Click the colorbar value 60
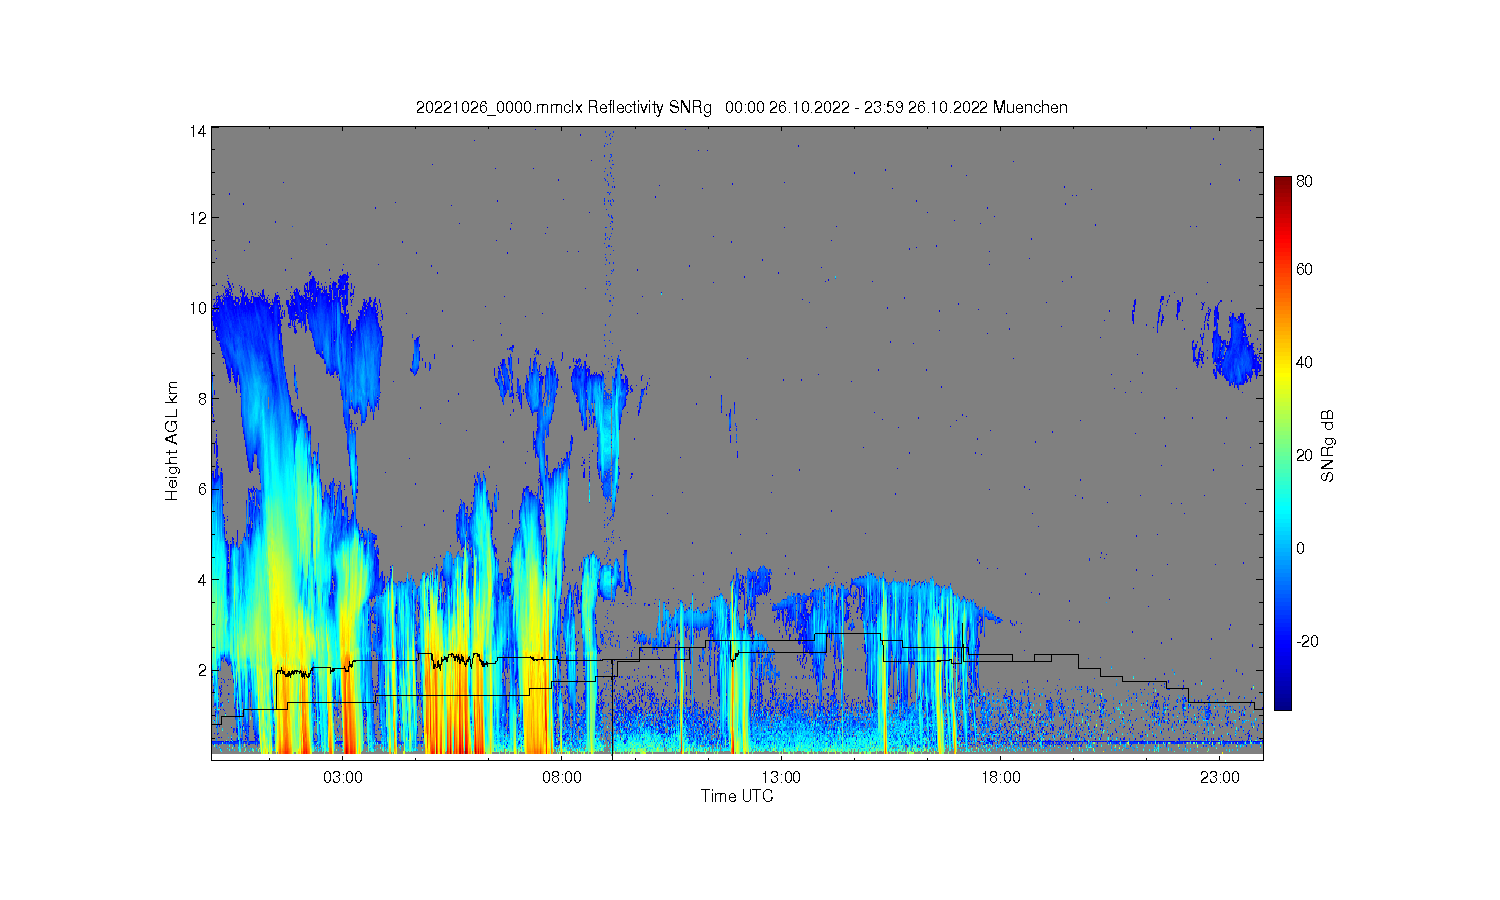The image size is (1500, 900). 1304,269
